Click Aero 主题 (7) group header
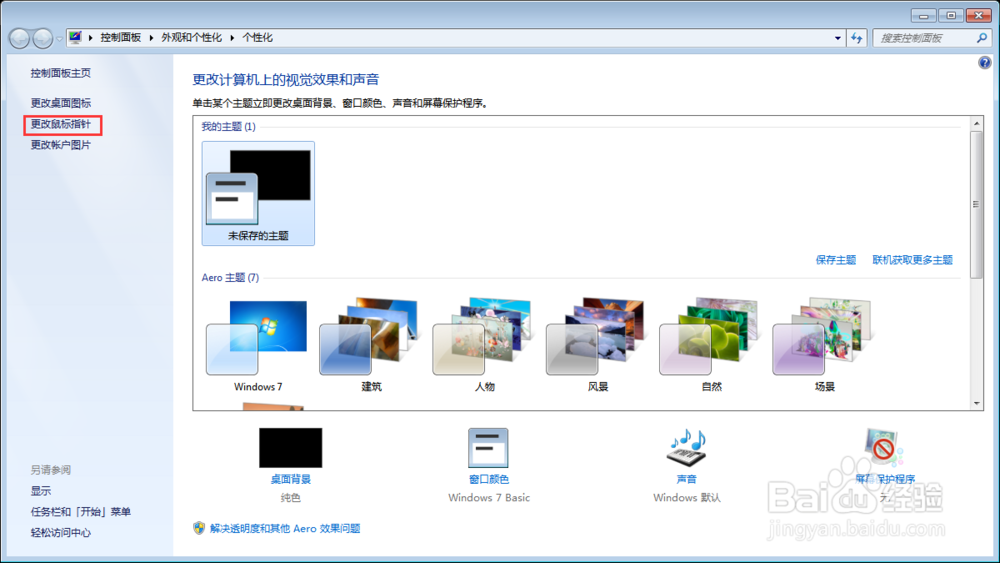Image resolution: width=1000 pixels, height=563 pixels. 230,277
